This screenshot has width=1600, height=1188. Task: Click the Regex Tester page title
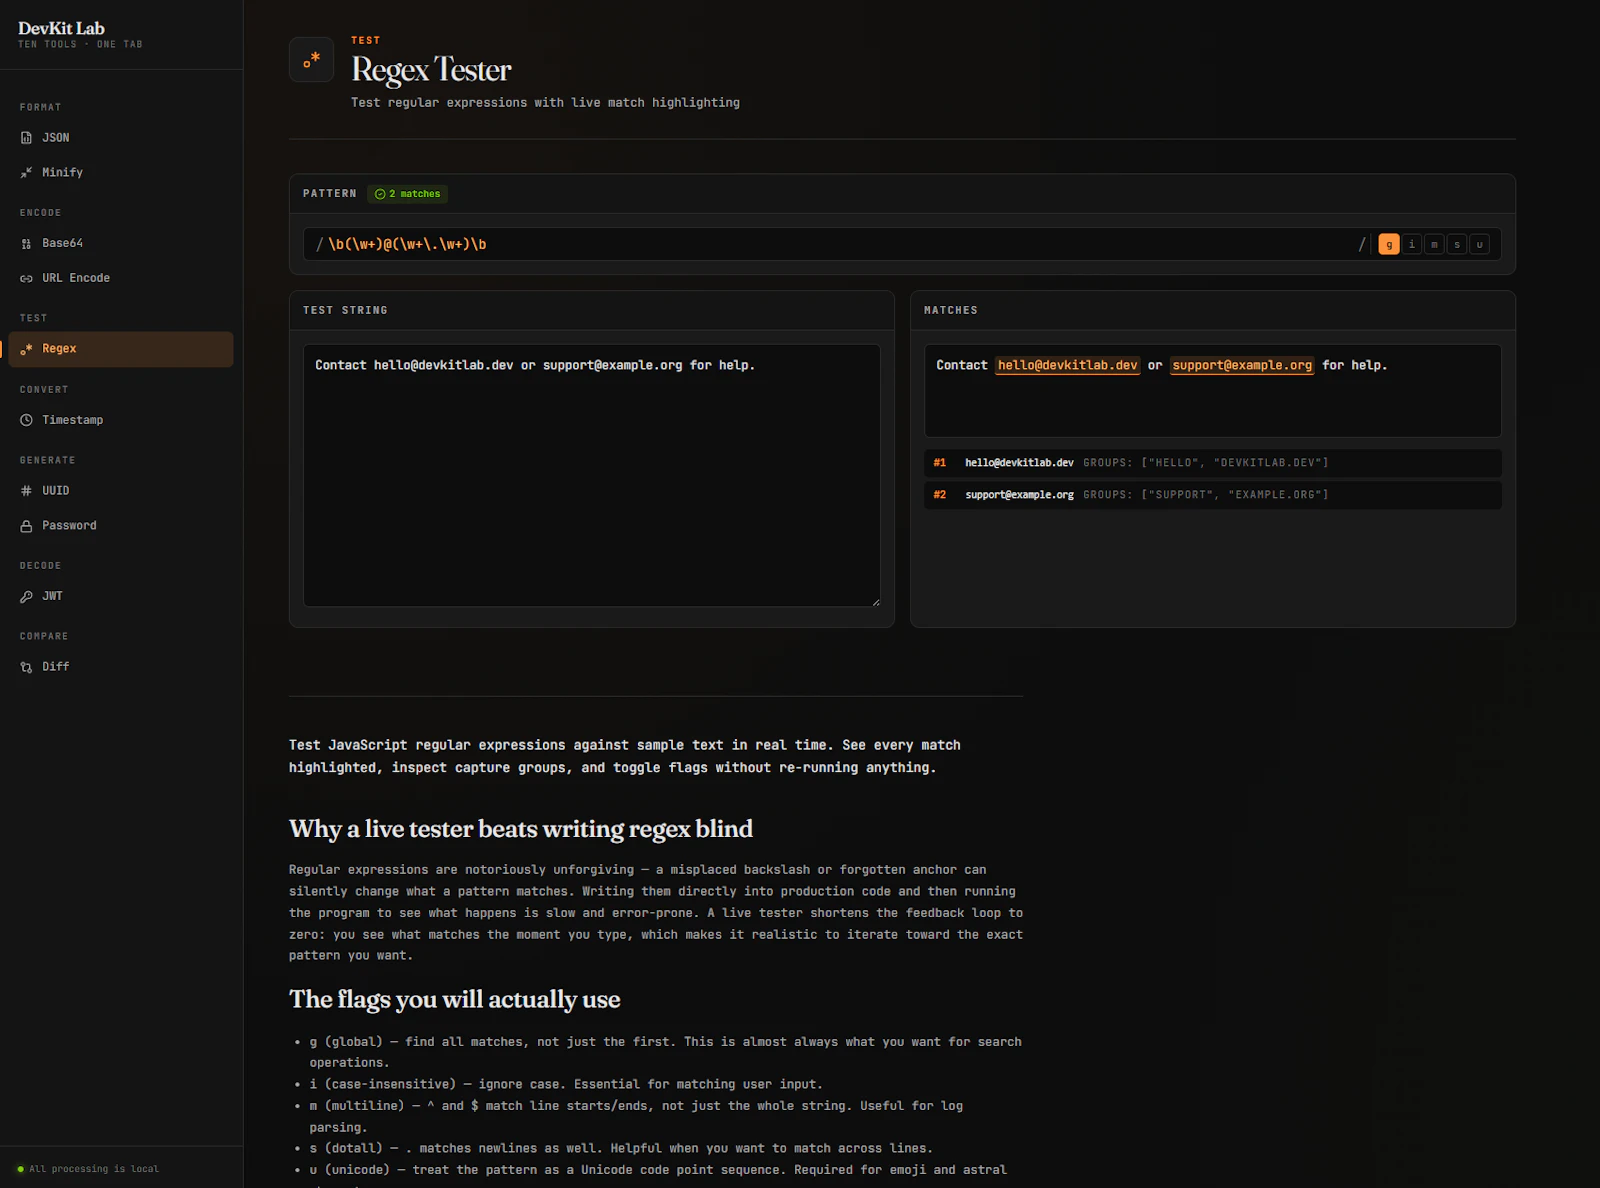pos(431,70)
